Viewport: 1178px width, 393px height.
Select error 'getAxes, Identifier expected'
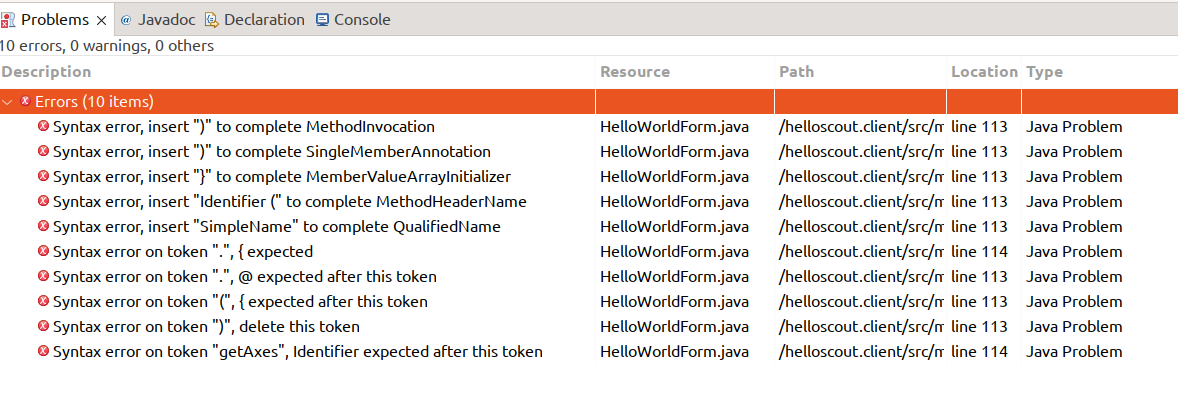click(x=298, y=352)
